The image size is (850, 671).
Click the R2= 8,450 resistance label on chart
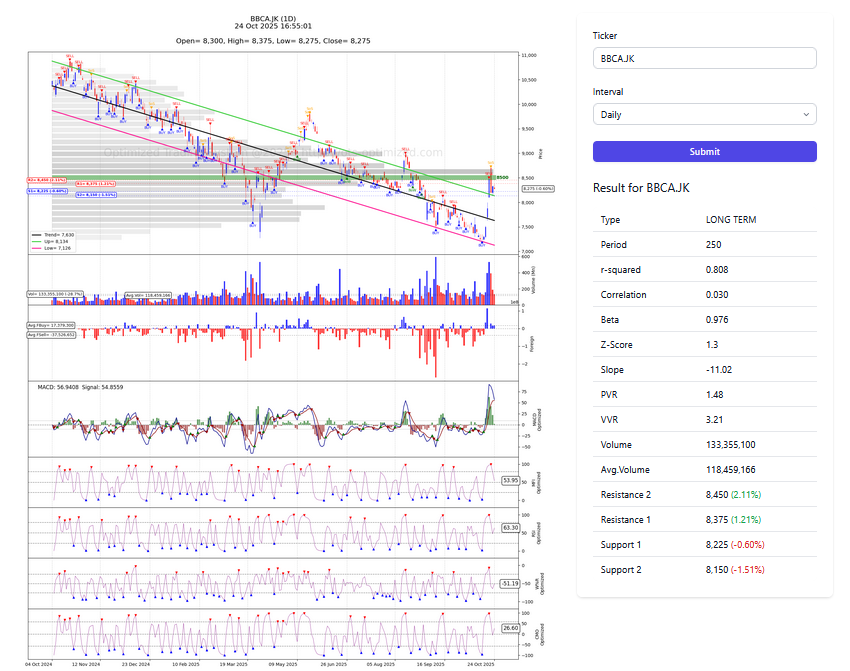pos(46,180)
